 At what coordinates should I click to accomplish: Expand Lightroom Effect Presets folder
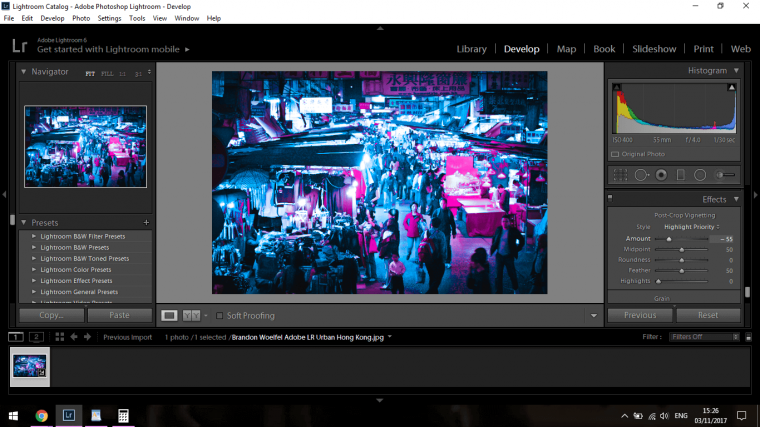click(34, 281)
